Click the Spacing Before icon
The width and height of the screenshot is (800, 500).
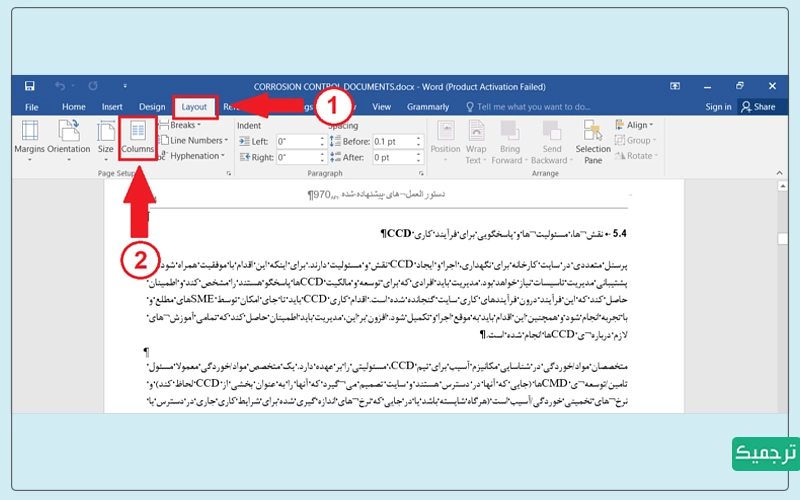pos(335,141)
